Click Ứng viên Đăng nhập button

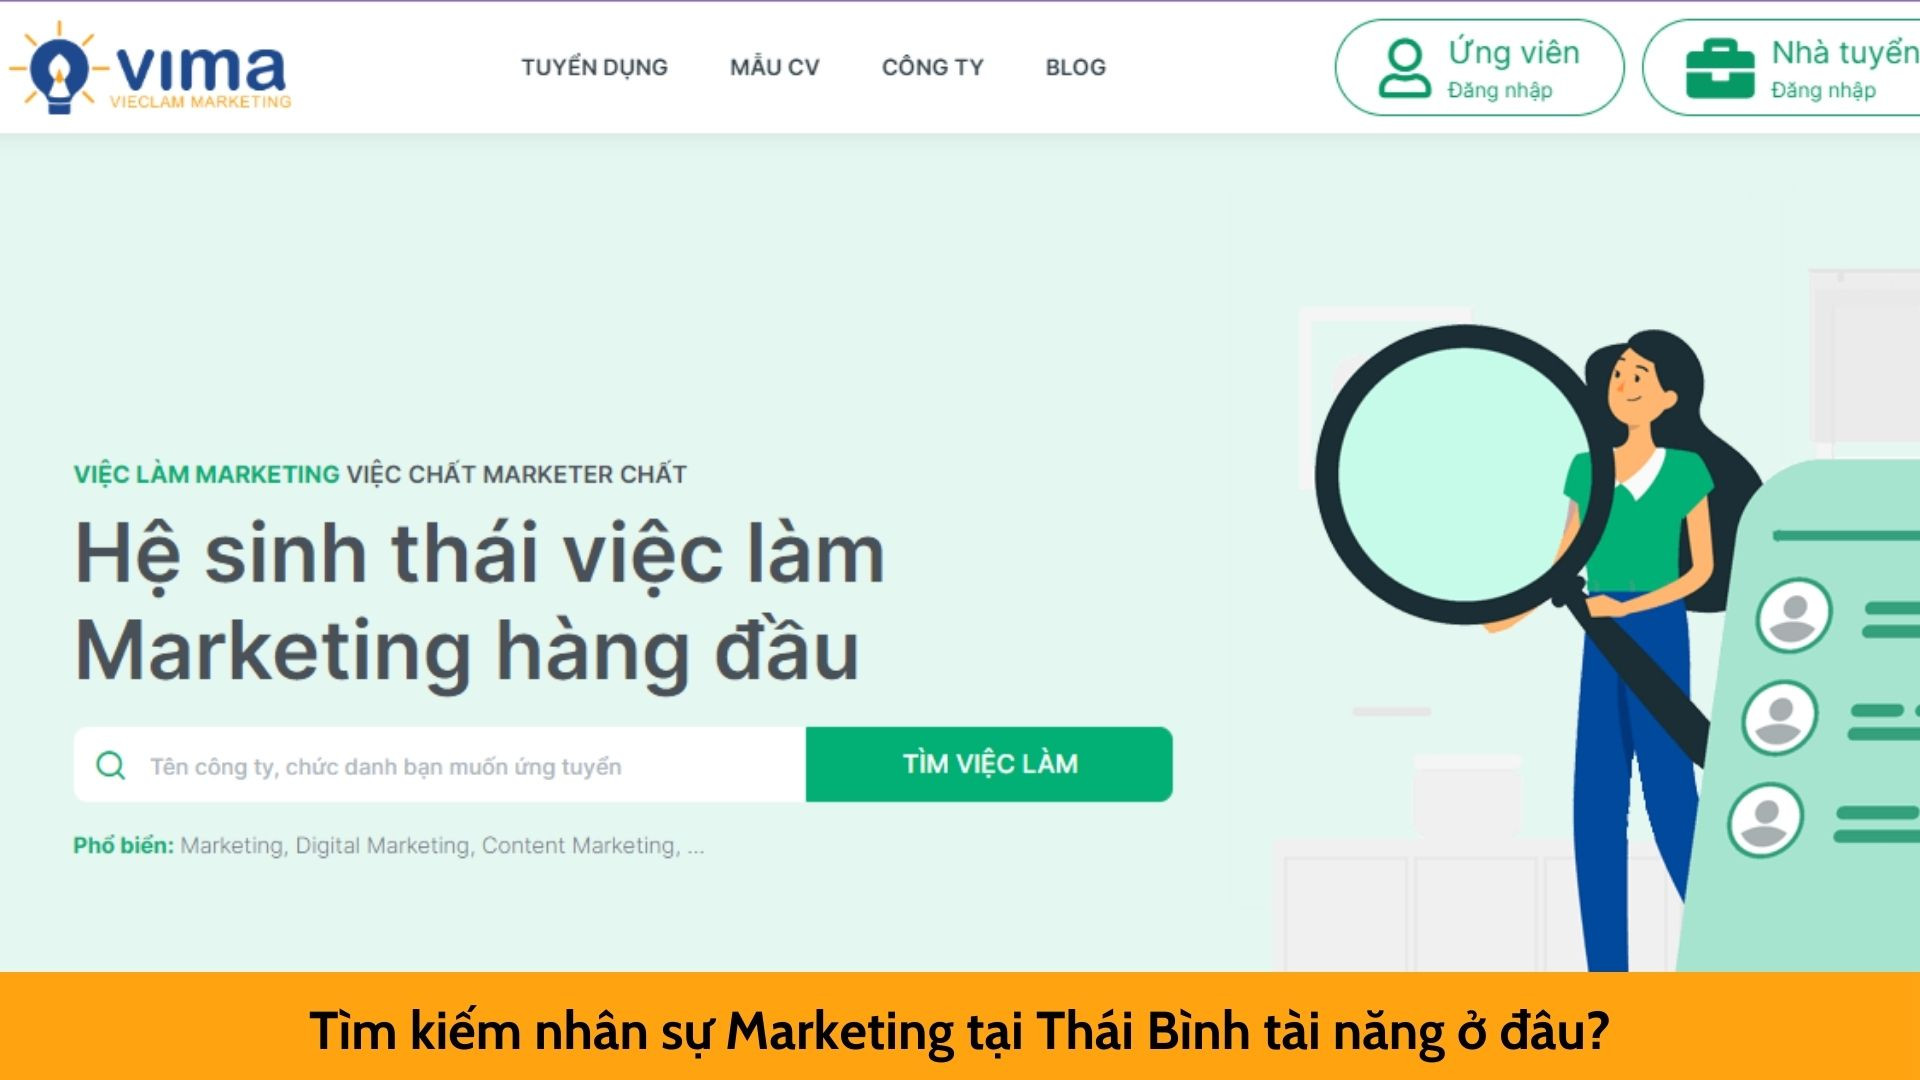[1480, 68]
